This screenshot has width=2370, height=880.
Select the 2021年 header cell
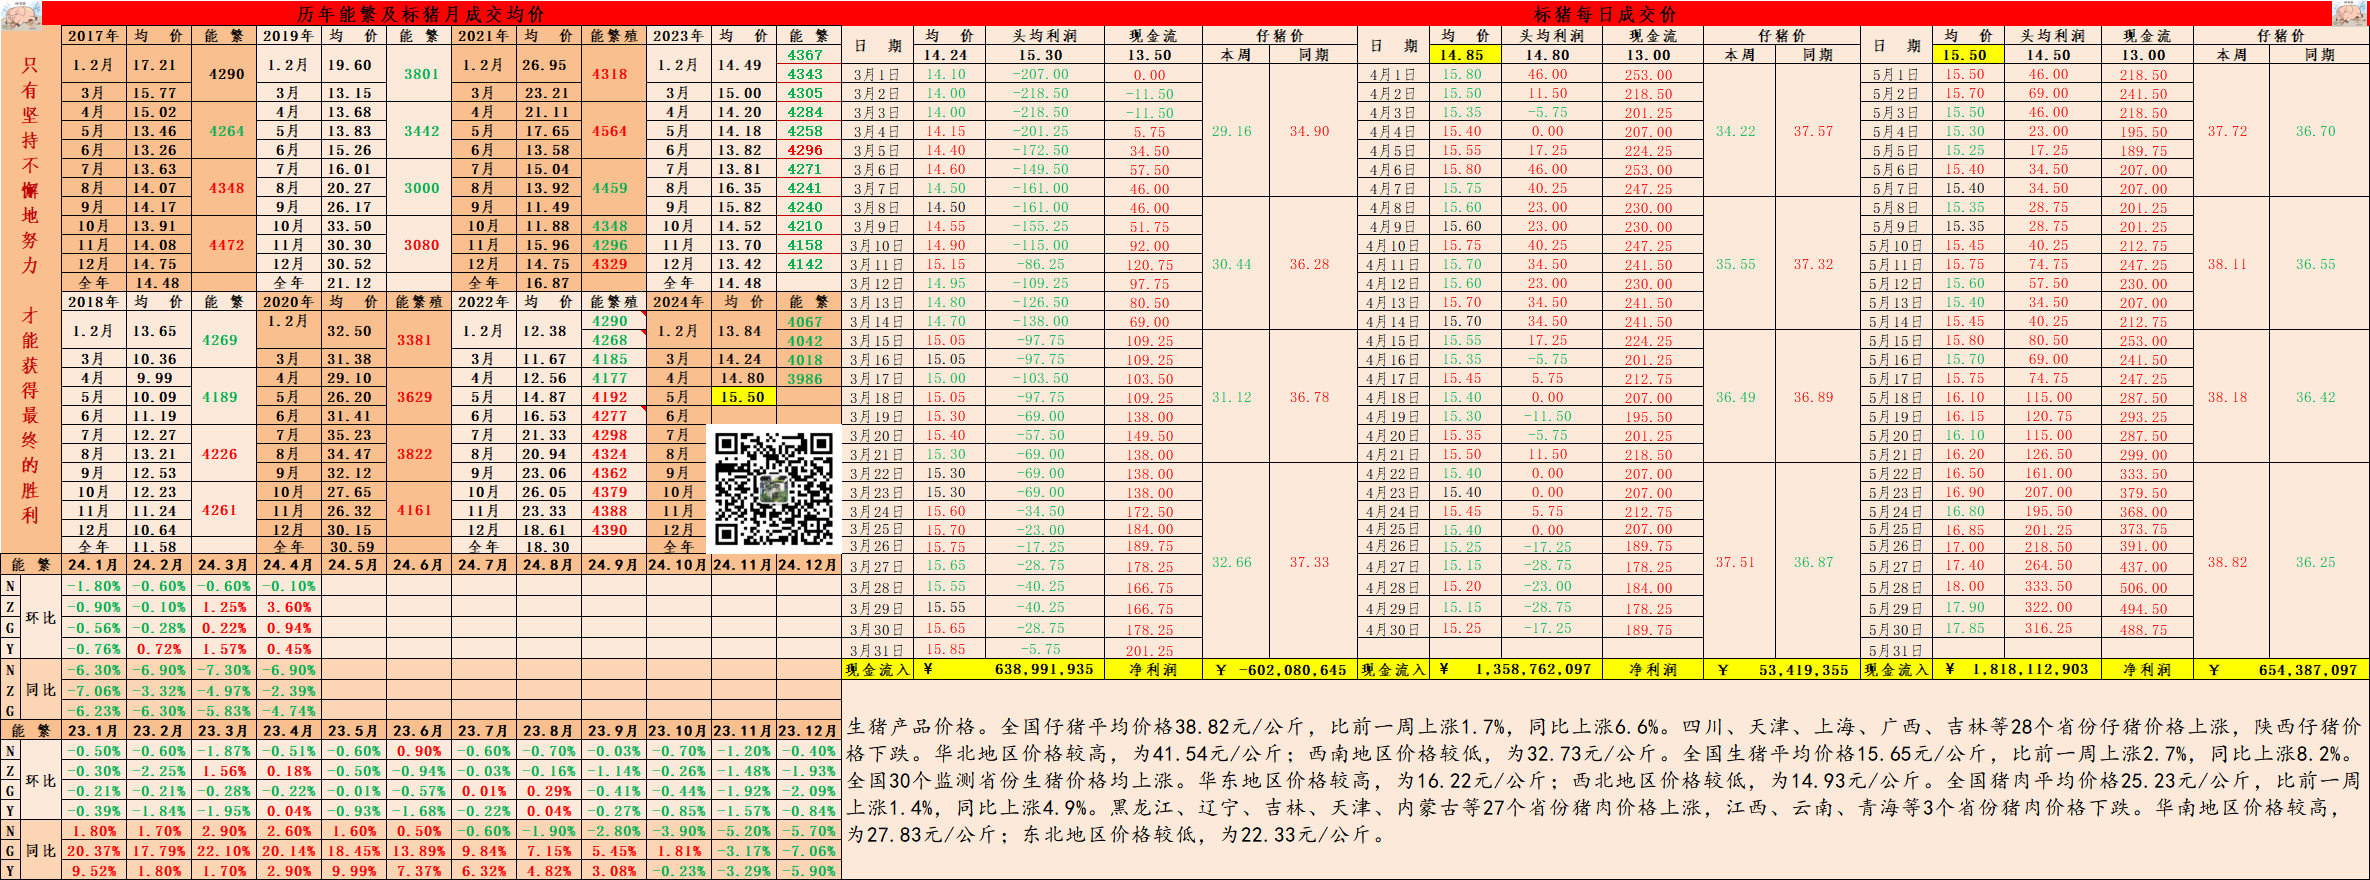pyautogui.click(x=484, y=36)
